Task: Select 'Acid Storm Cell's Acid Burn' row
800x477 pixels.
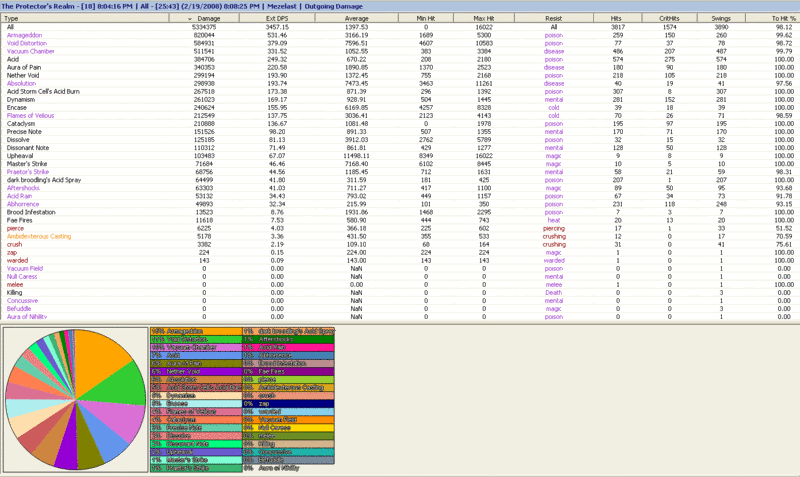Action: (x=400, y=91)
